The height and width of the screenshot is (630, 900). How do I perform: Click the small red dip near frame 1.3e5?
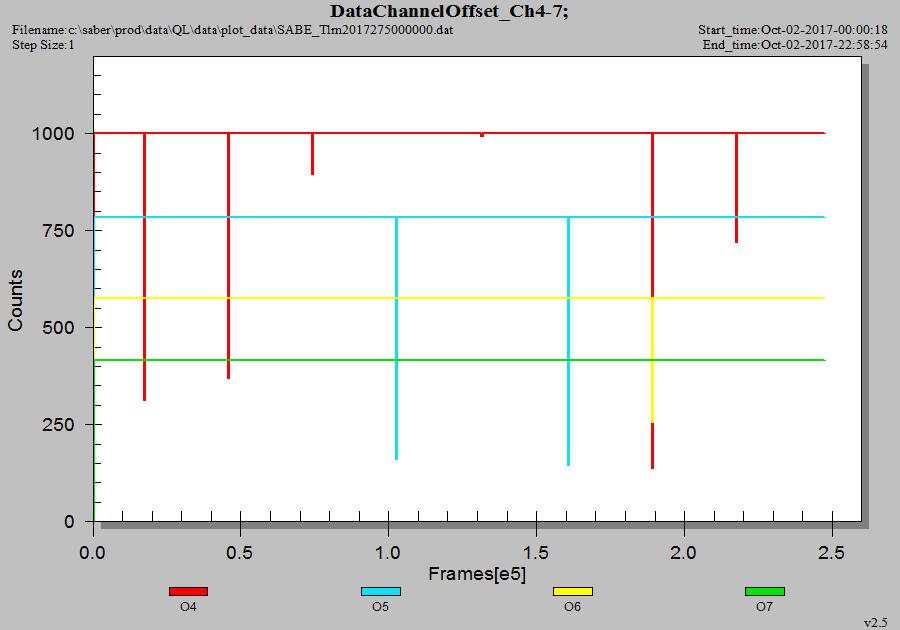point(482,135)
